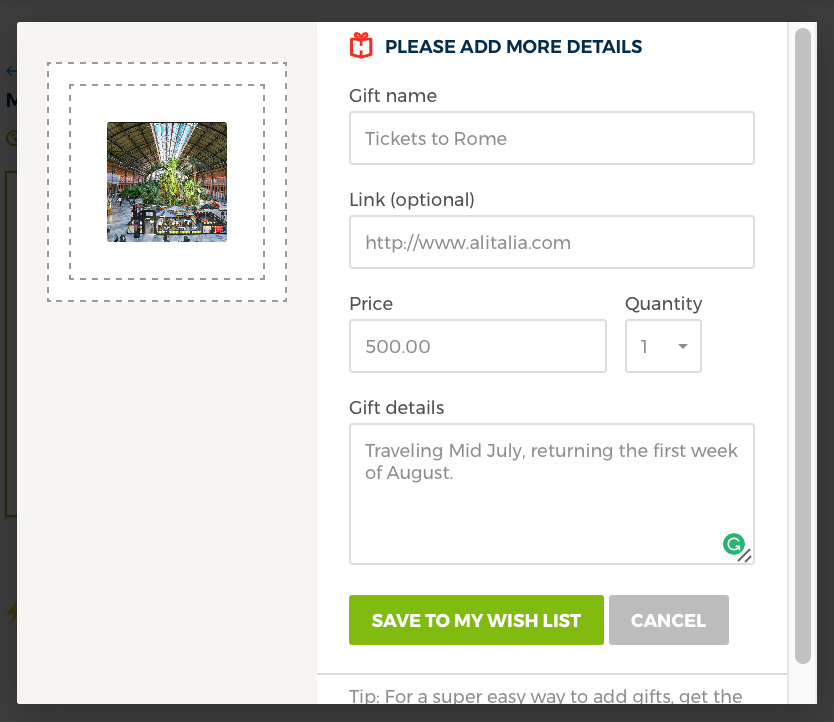Click the green Grammarly icon in textarea
This screenshot has height=722, width=834.
(x=734, y=544)
